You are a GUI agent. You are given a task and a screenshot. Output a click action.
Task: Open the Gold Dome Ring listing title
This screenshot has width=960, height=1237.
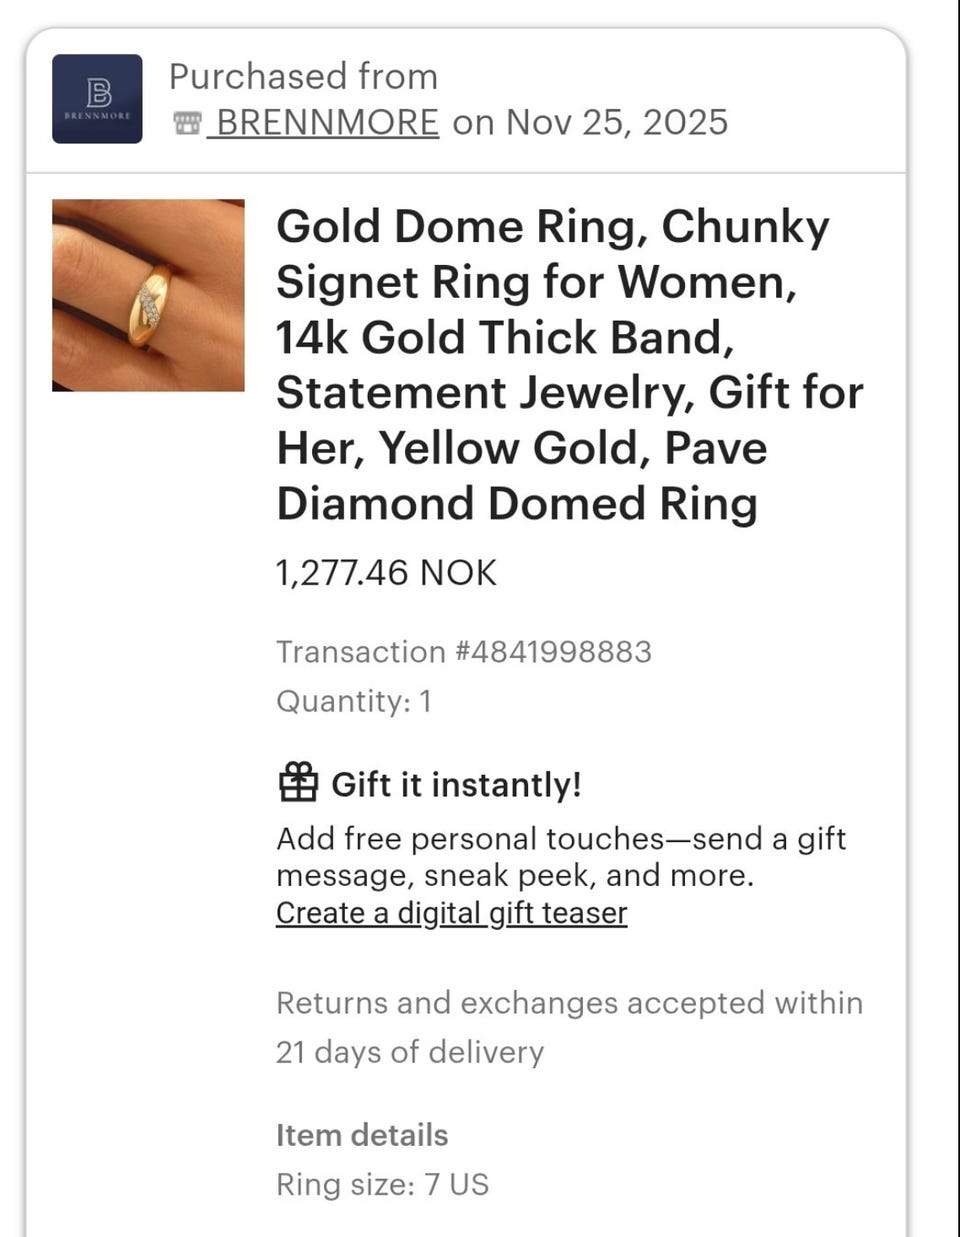pos(570,365)
